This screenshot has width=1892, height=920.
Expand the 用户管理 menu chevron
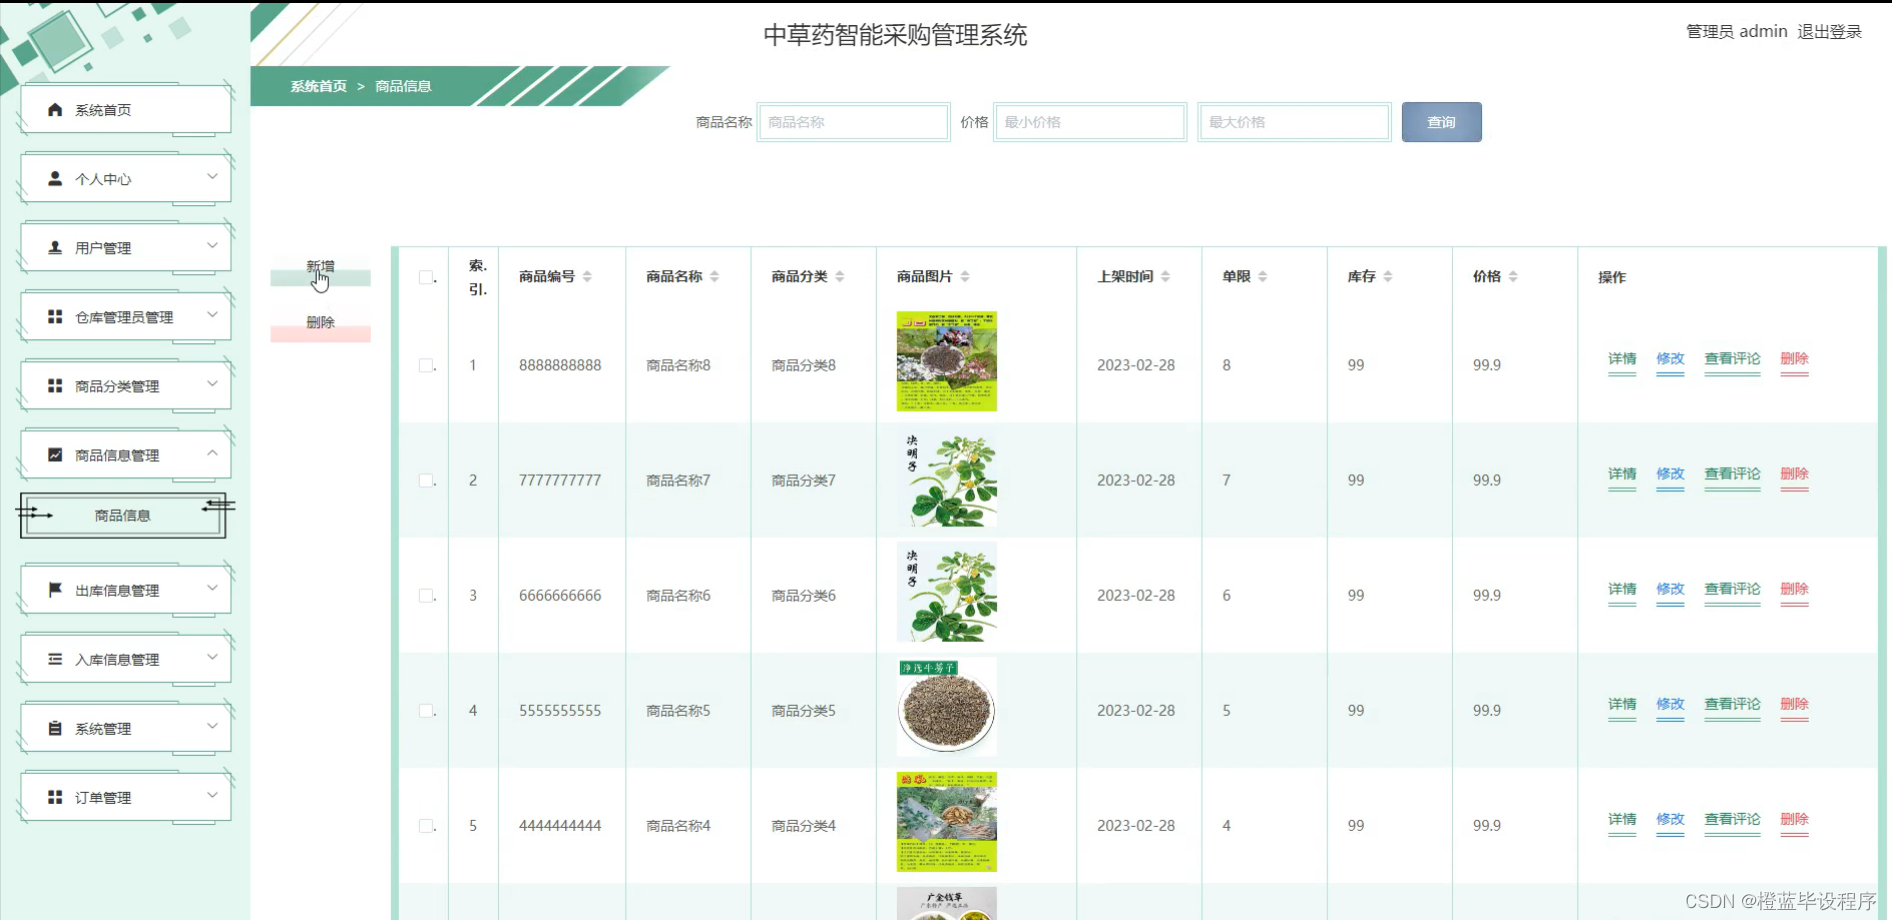click(212, 246)
